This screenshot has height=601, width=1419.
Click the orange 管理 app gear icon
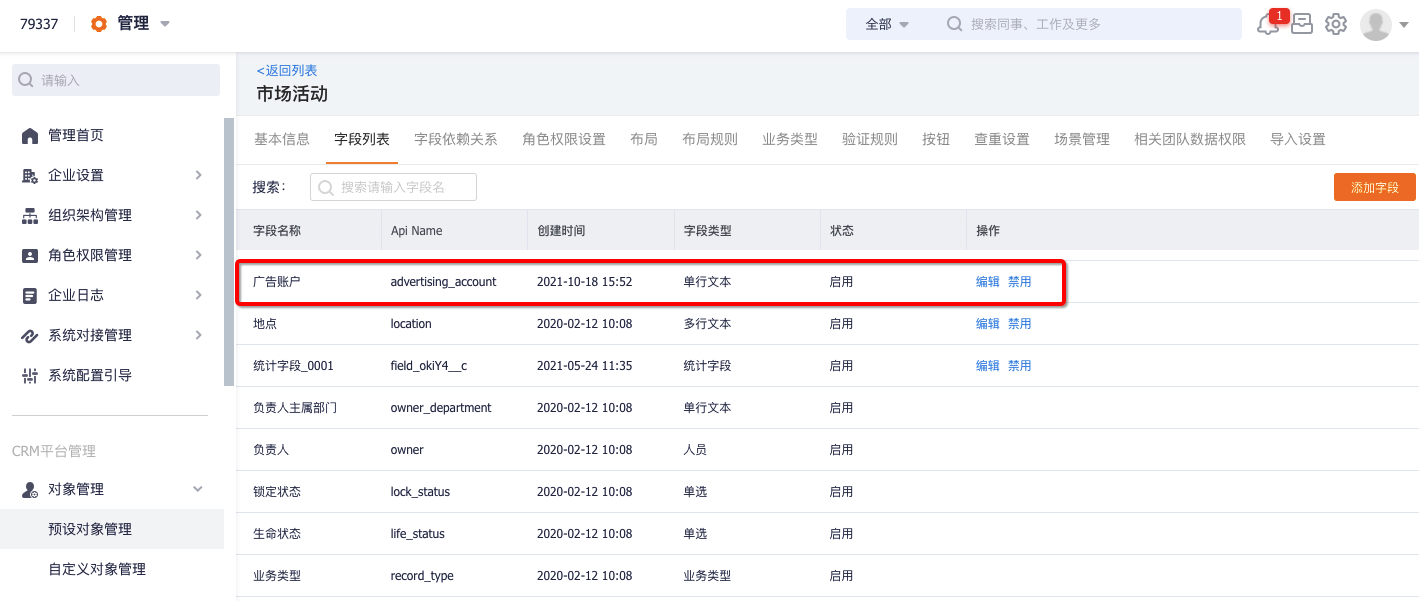[x=99, y=24]
